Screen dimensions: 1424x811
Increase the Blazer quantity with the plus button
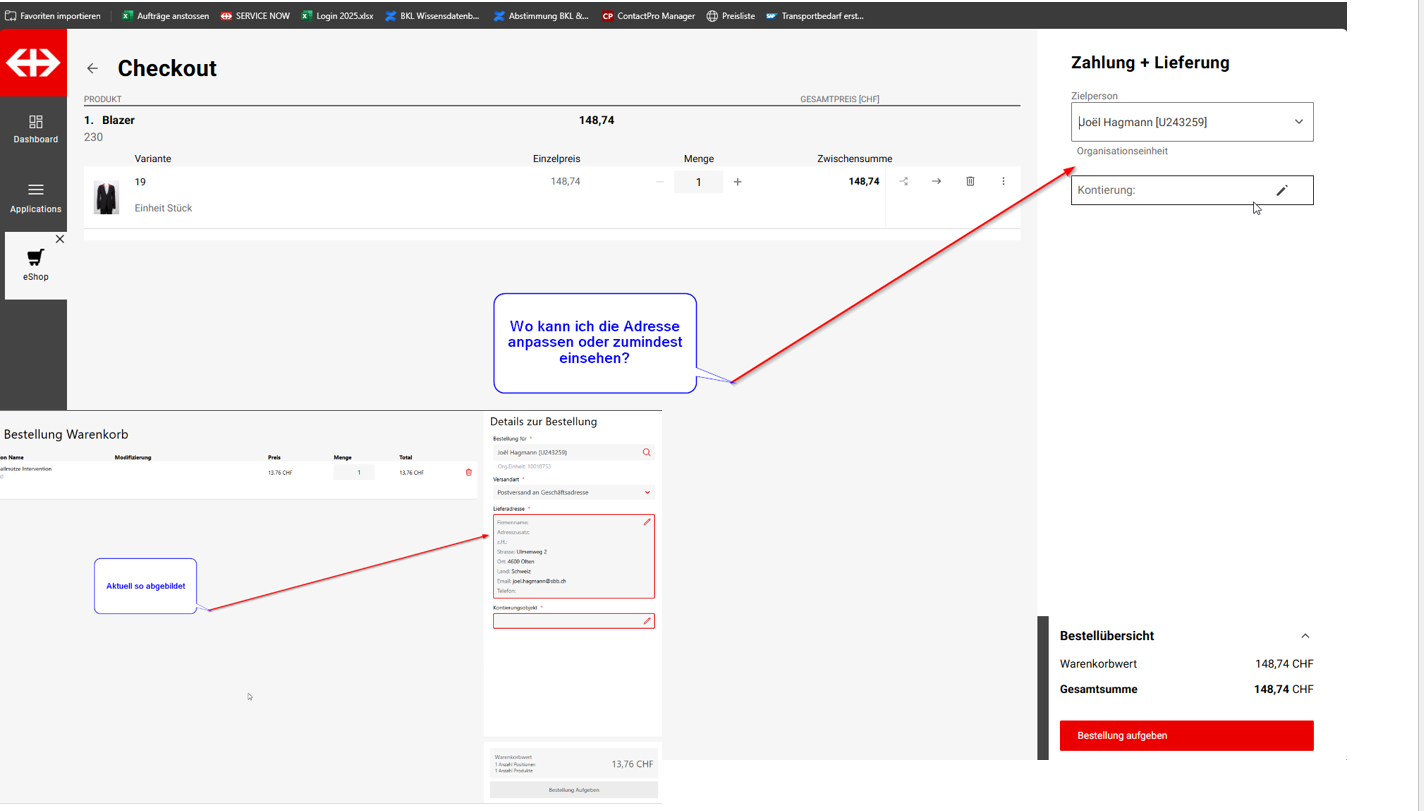click(738, 182)
